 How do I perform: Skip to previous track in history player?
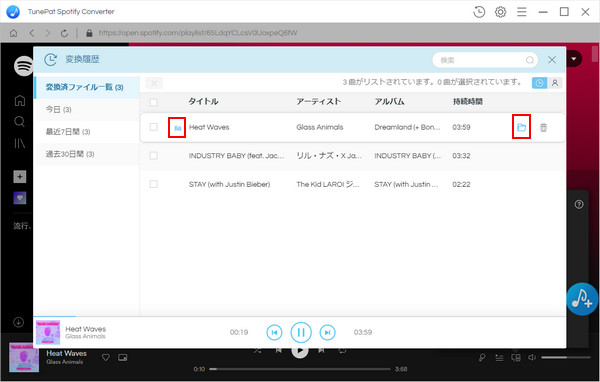pyautogui.click(x=274, y=332)
